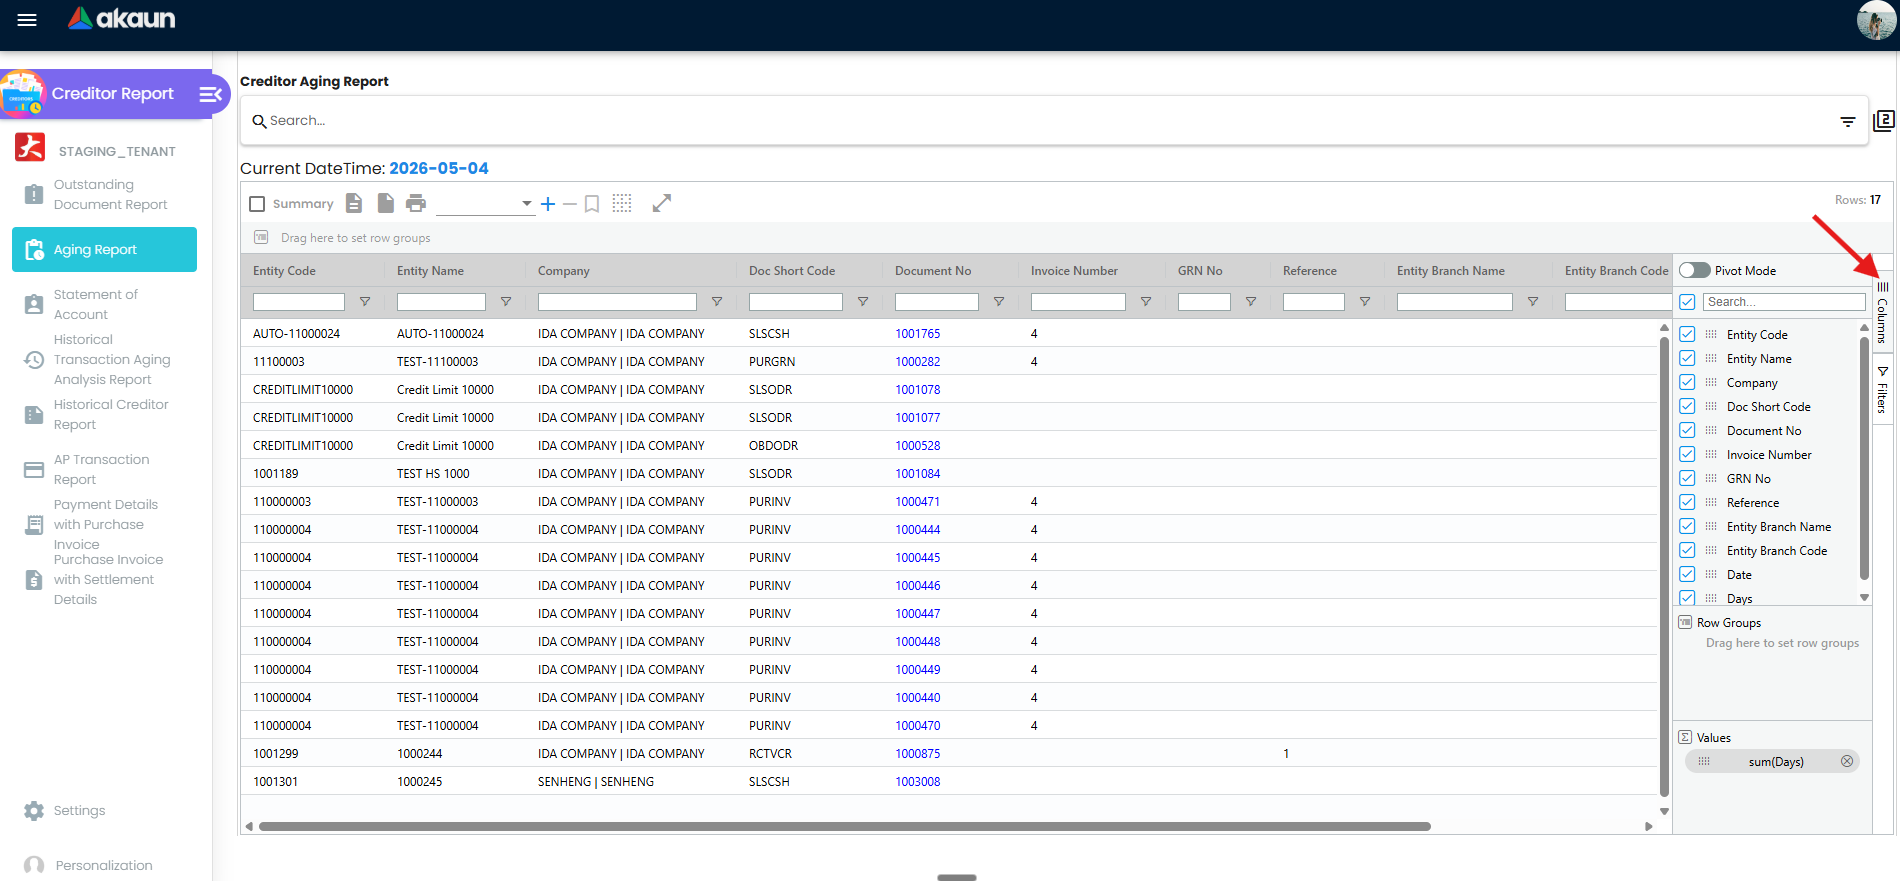Click the columns list vertical scrollbar
Image resolution: width=1900 pixels, height=881 pixels.
(1864, 458)
